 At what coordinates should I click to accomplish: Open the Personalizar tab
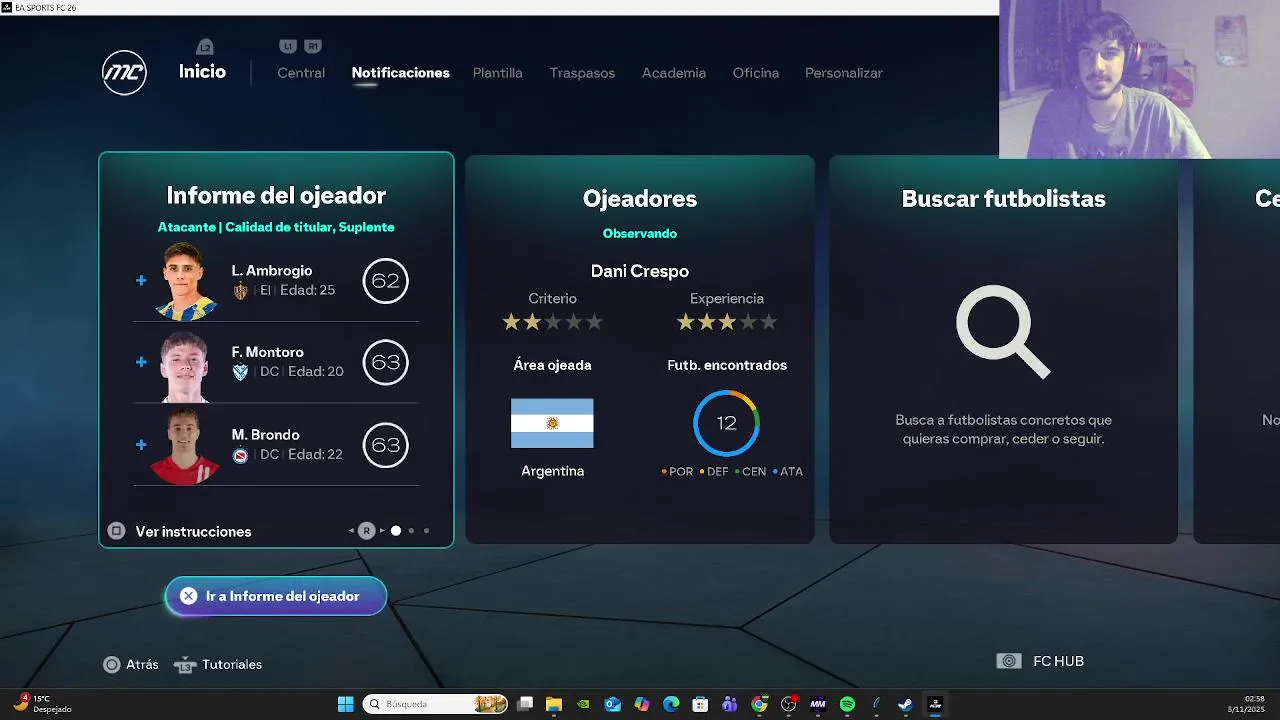(x=844, y=73)
